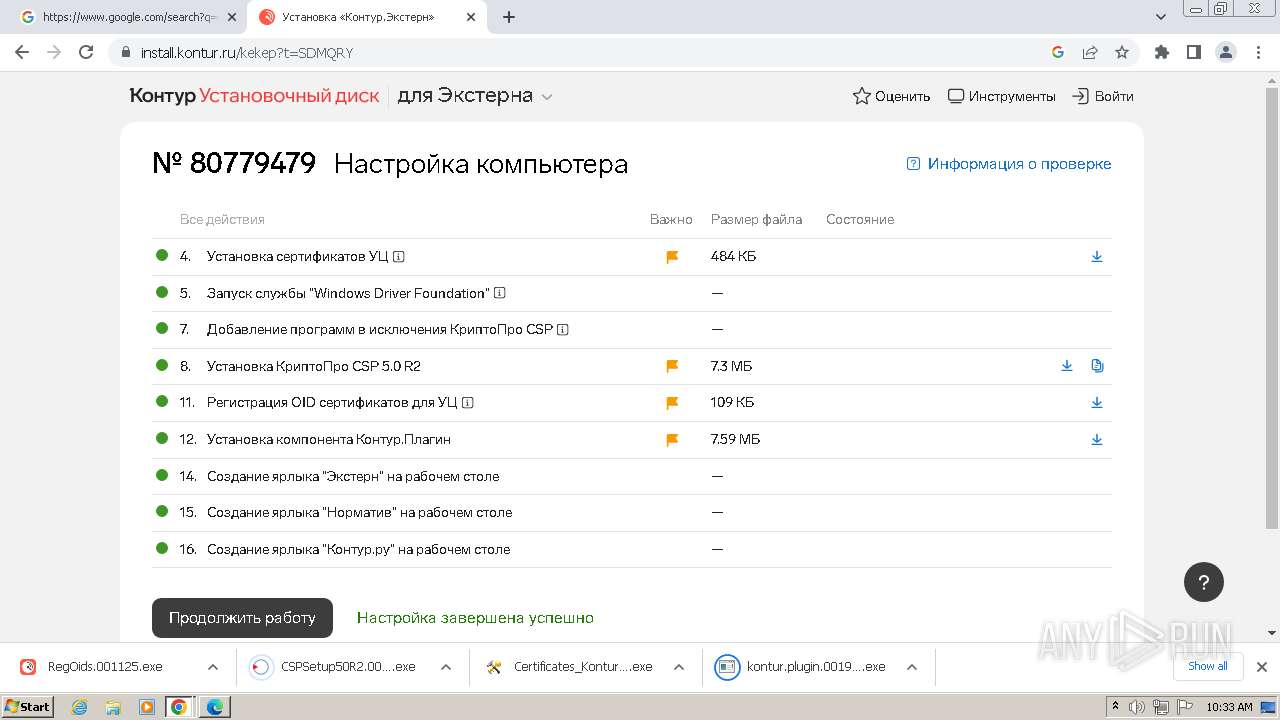
Task: Download КриптоПро CSP 5.0 R2 installer
Action: [1067, 366]
